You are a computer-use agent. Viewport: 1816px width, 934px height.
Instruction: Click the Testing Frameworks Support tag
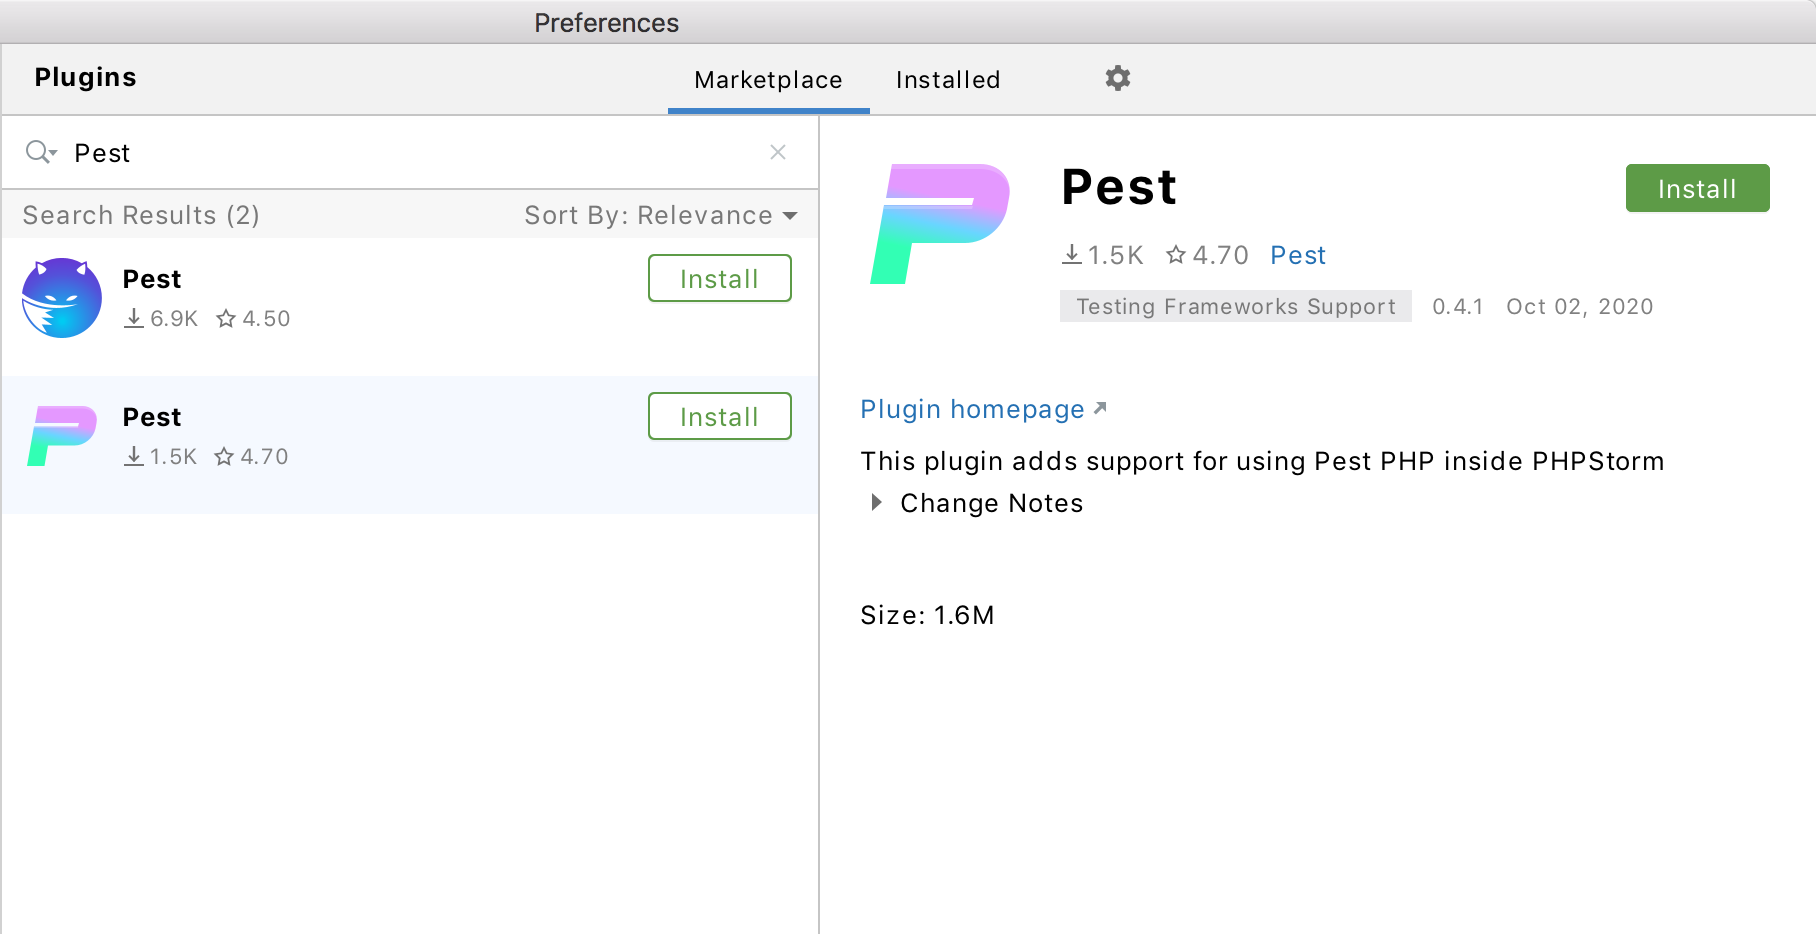pyautogui.click(x=1236, y=306)
